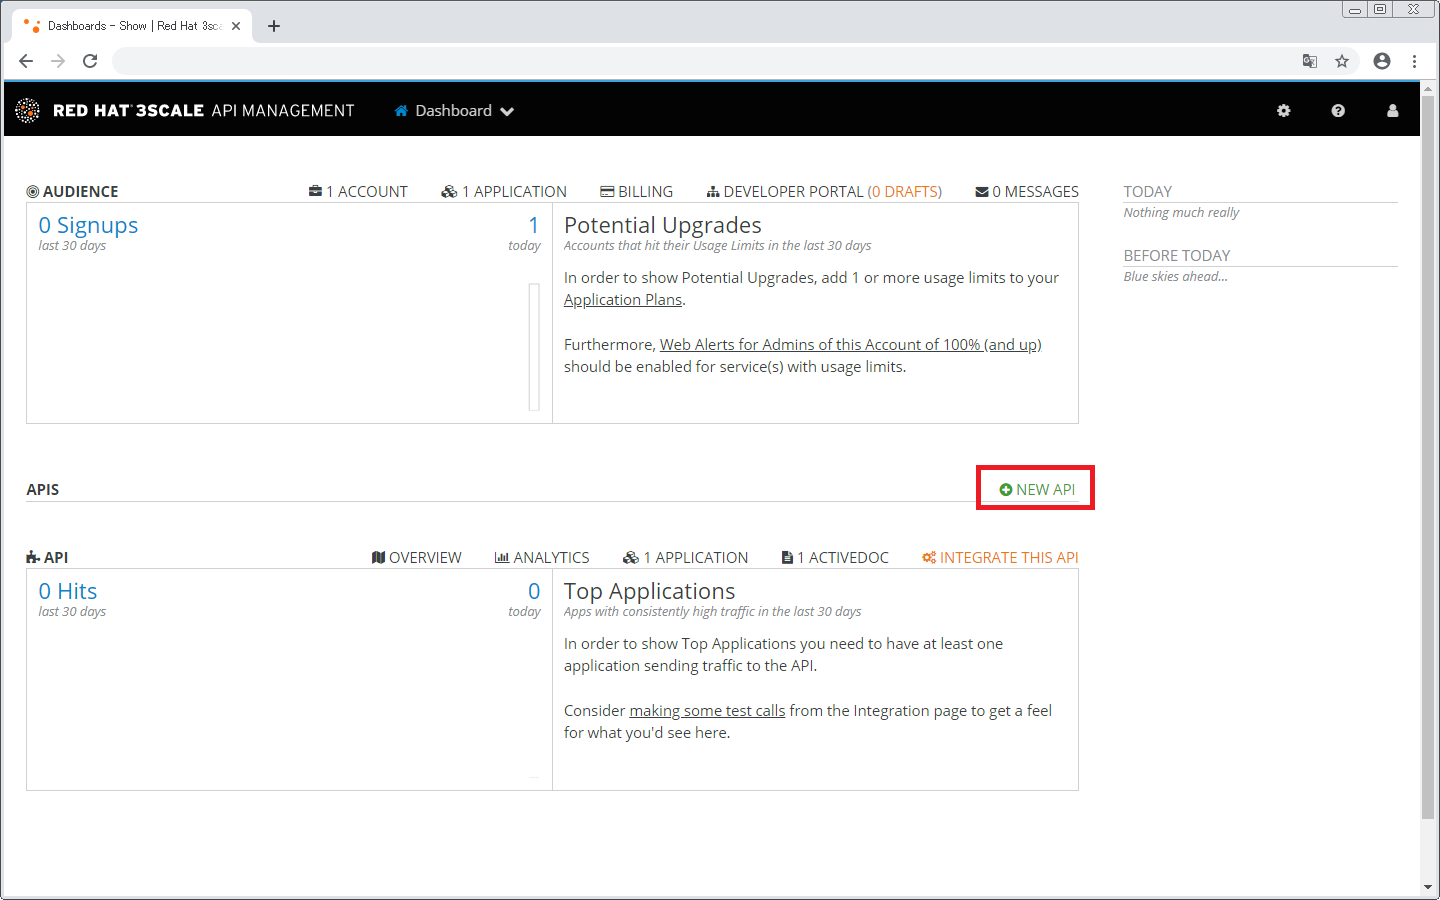Go forward with browser forward arrow
The image size is (1440, 900).
tap(58, 61)
